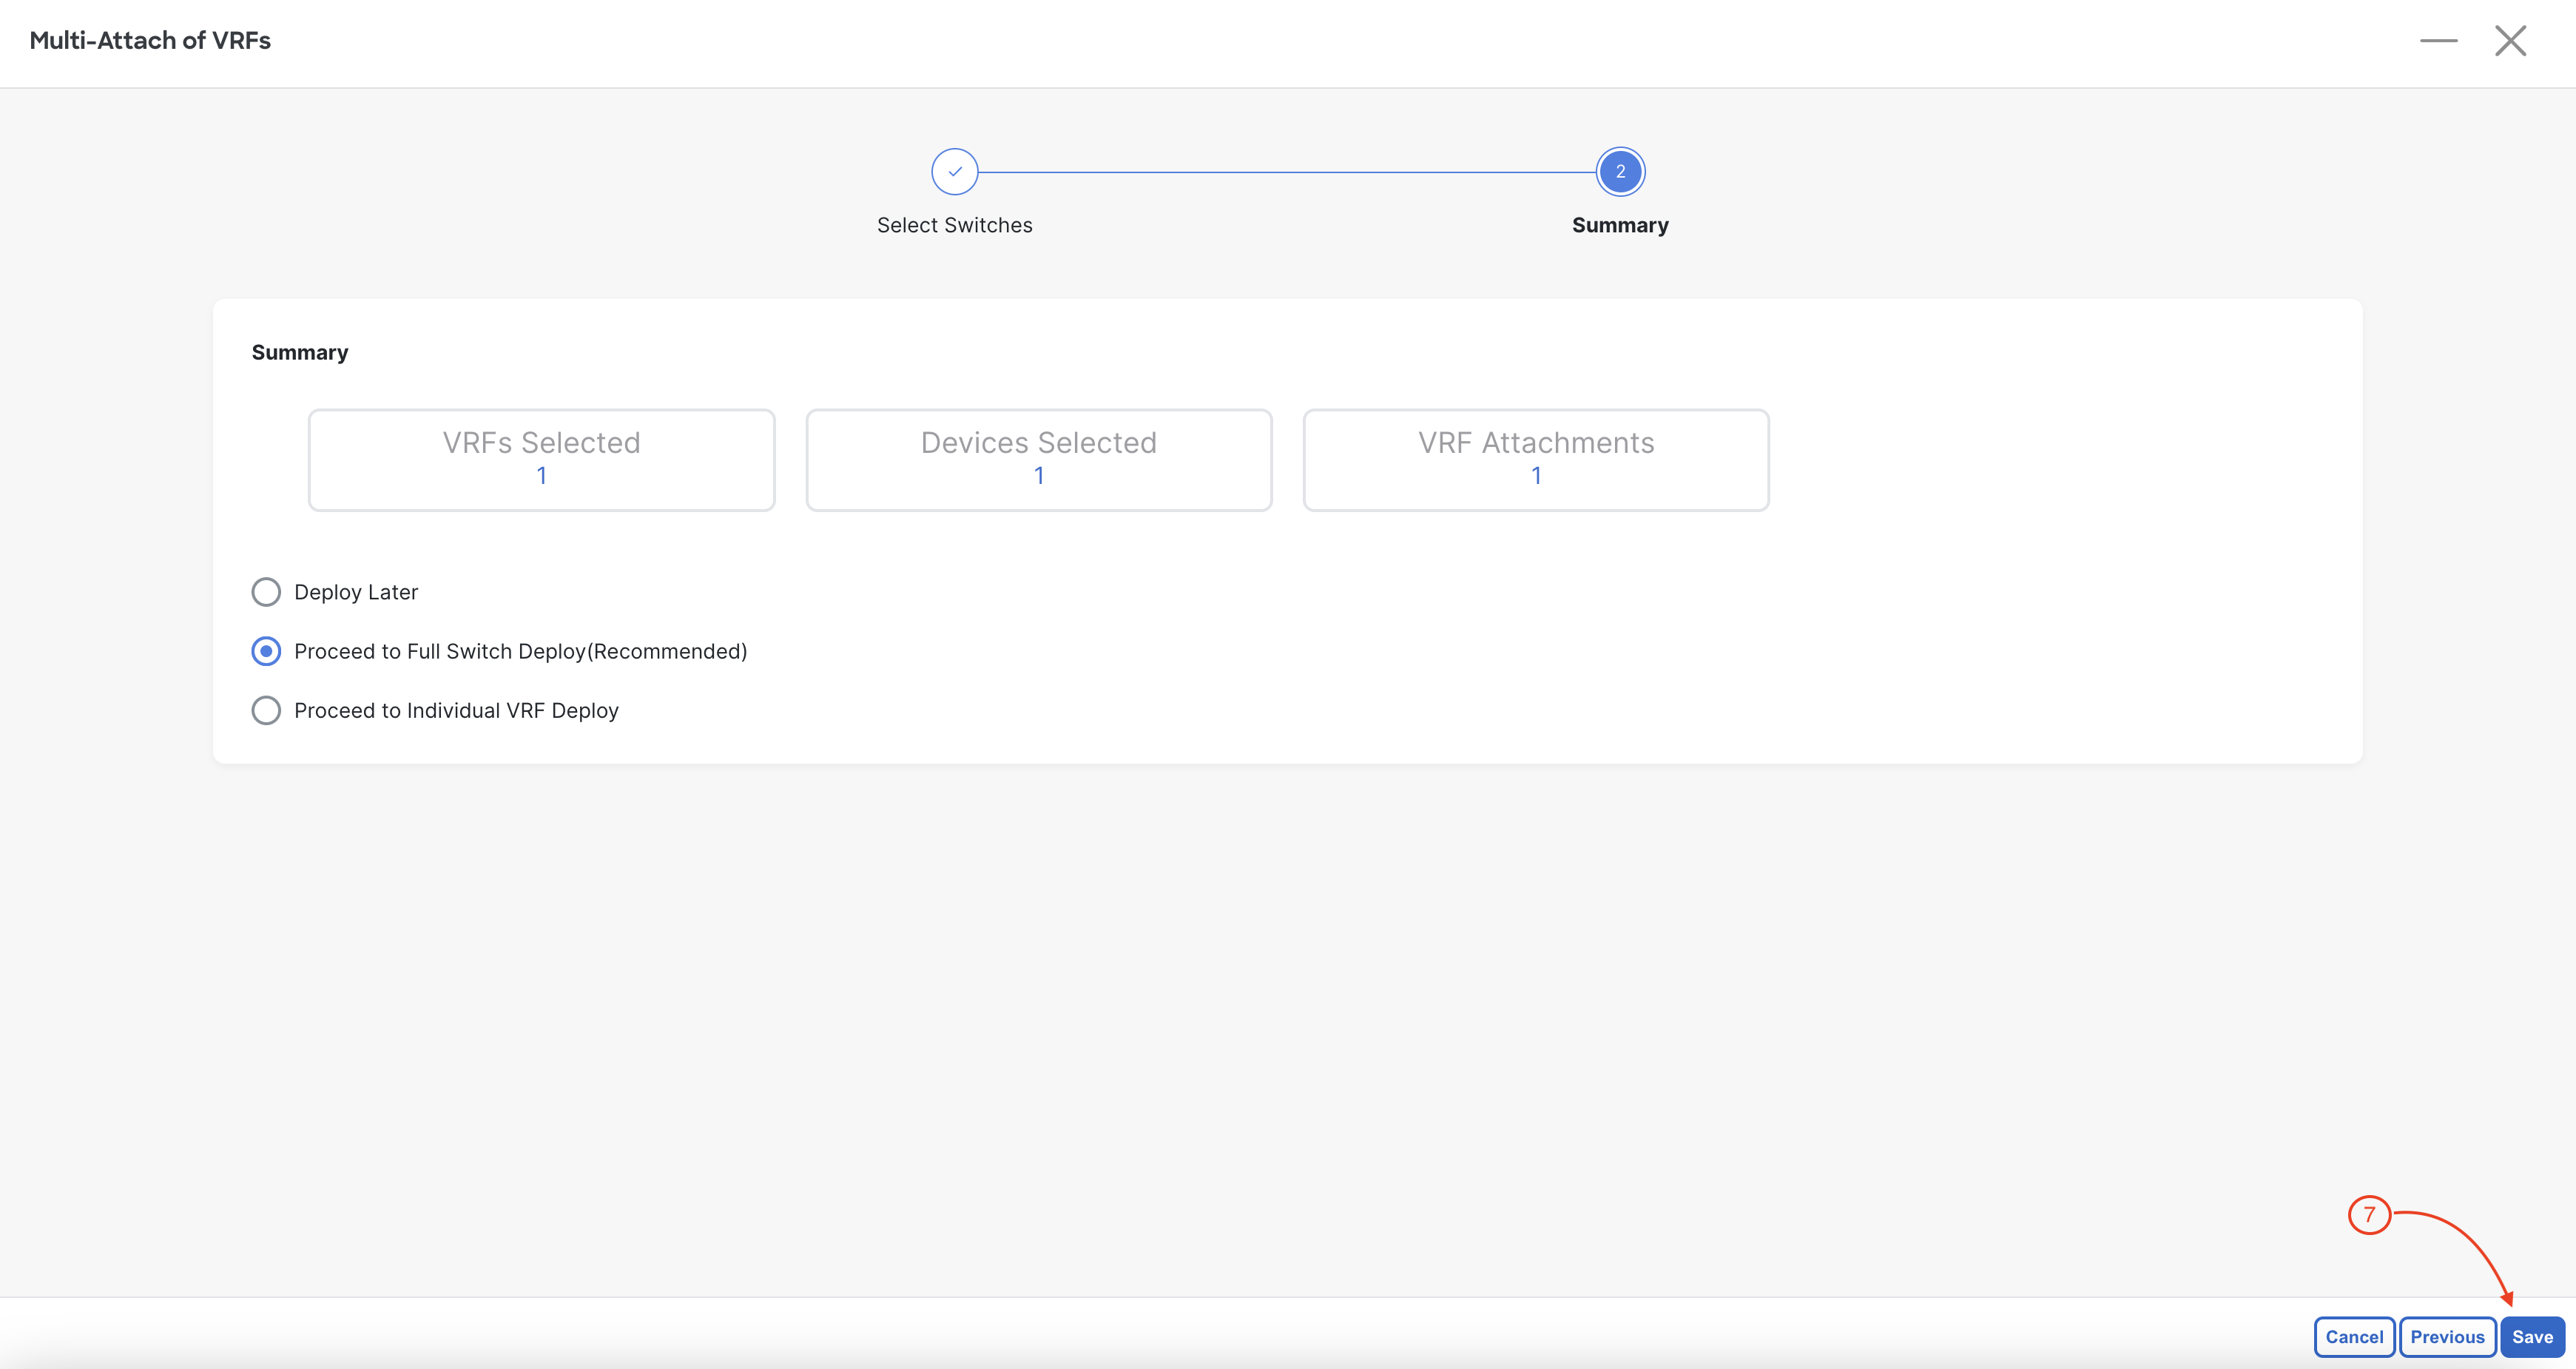
Task: Click the VRF Attachments count card
Action: coord(1536,460)
